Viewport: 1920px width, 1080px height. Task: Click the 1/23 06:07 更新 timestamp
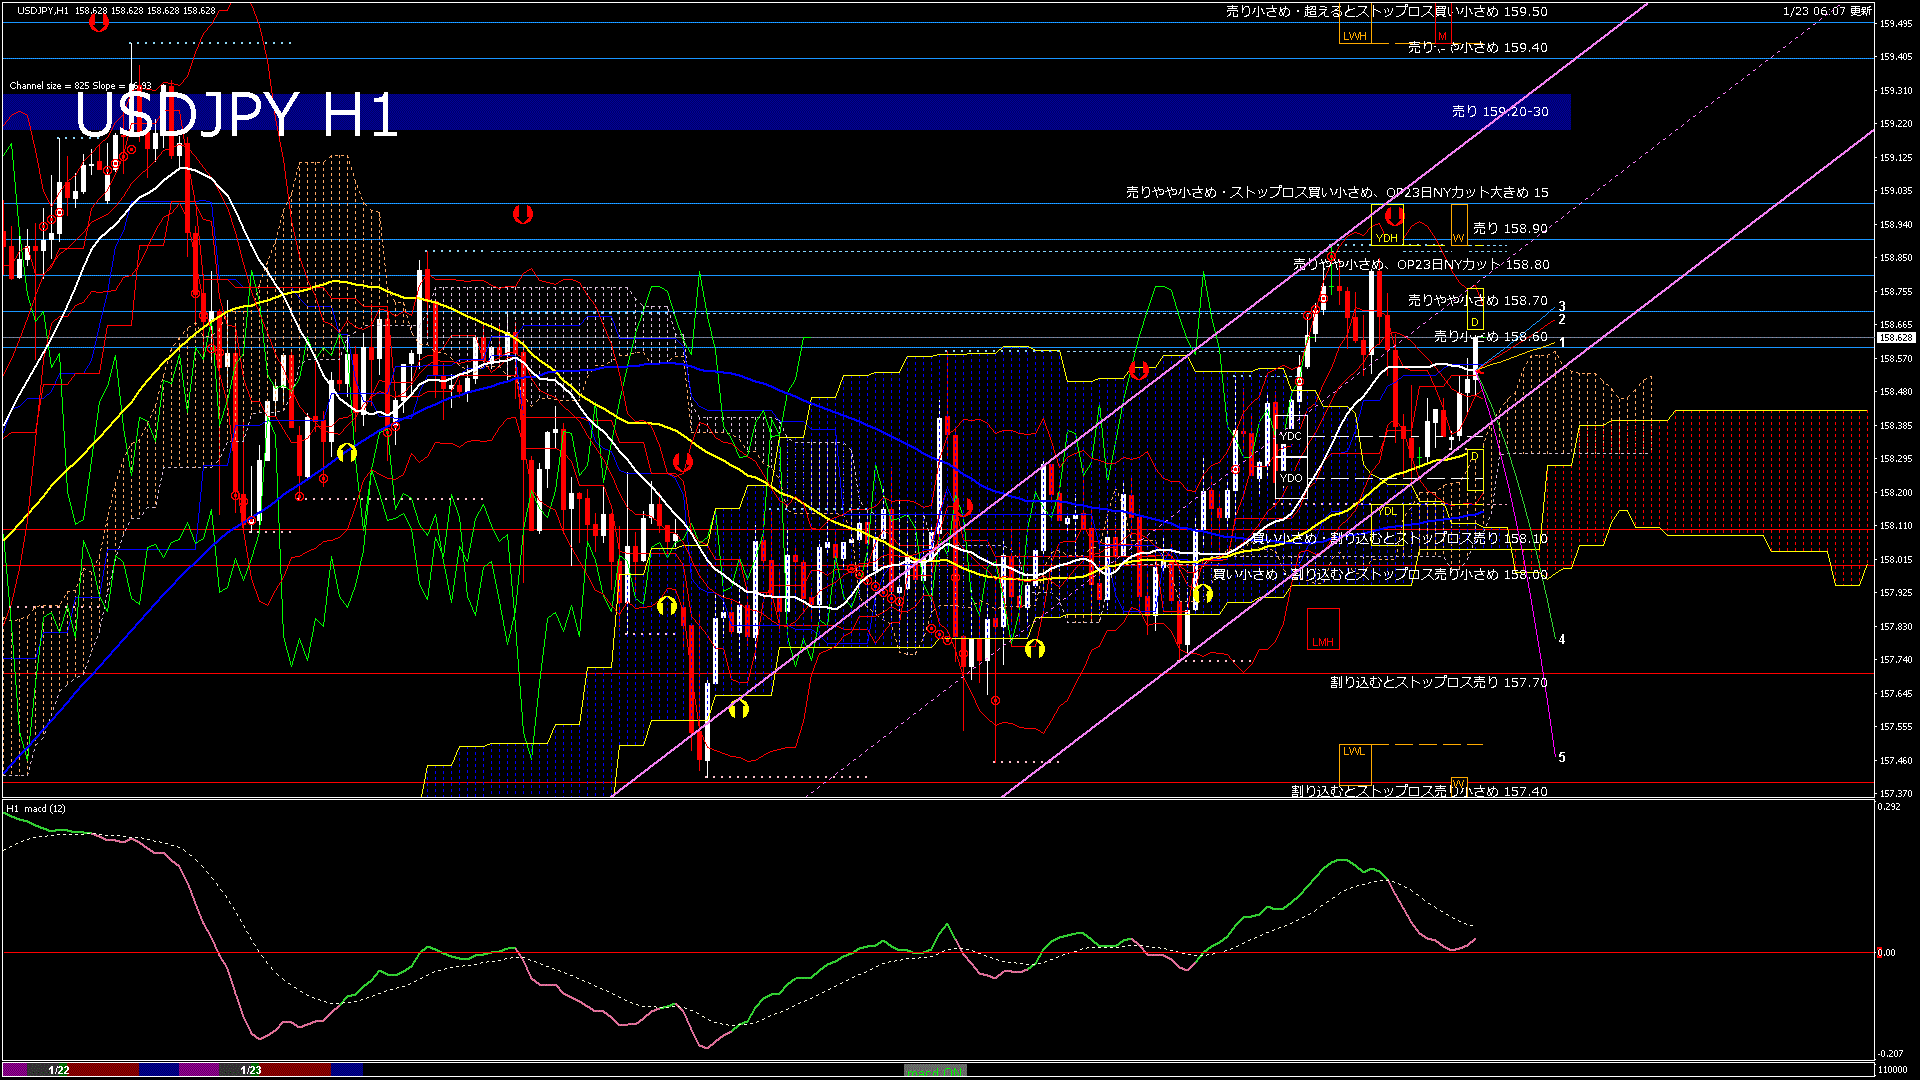pyautogui.click(x=1826, y=11)
